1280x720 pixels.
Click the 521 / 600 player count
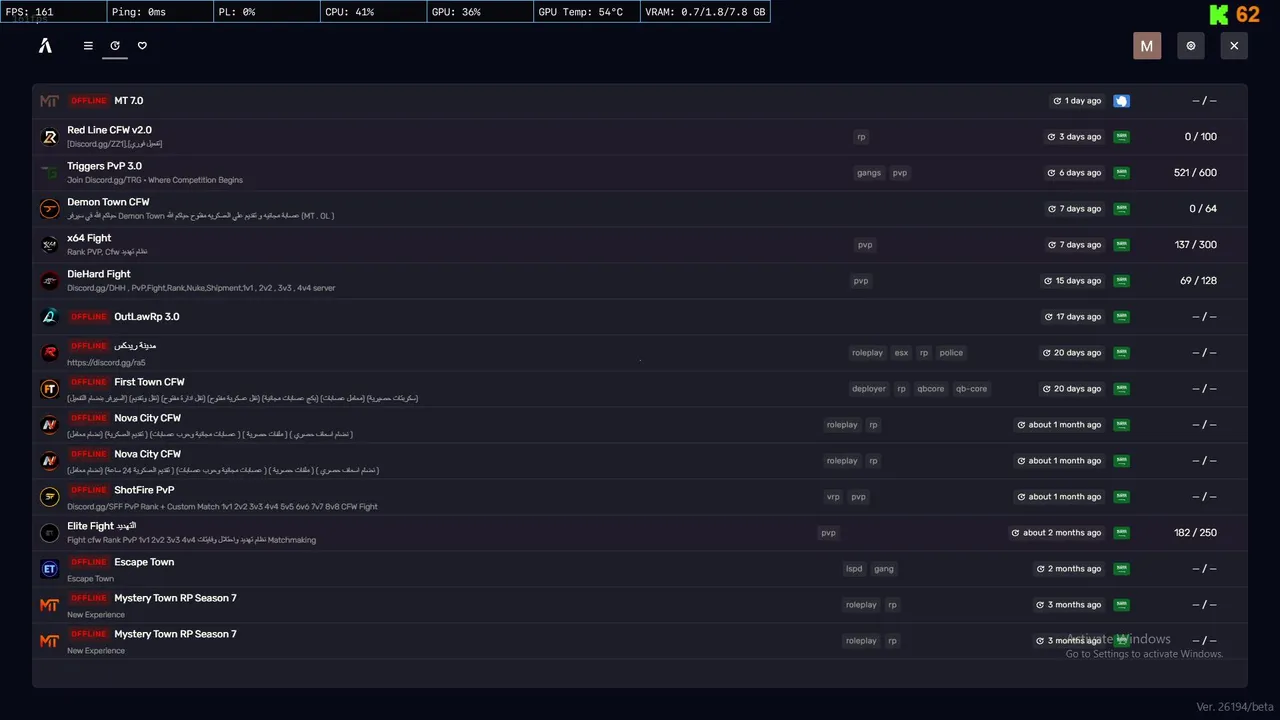(x=1195, y=173)
